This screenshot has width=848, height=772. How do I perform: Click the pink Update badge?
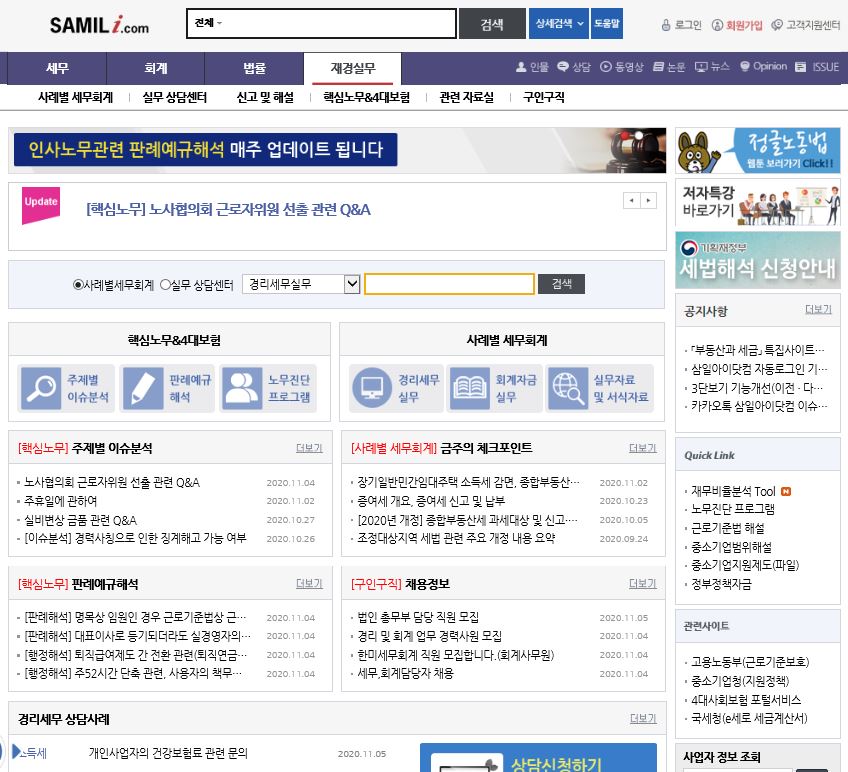click(x=41, y=204)
